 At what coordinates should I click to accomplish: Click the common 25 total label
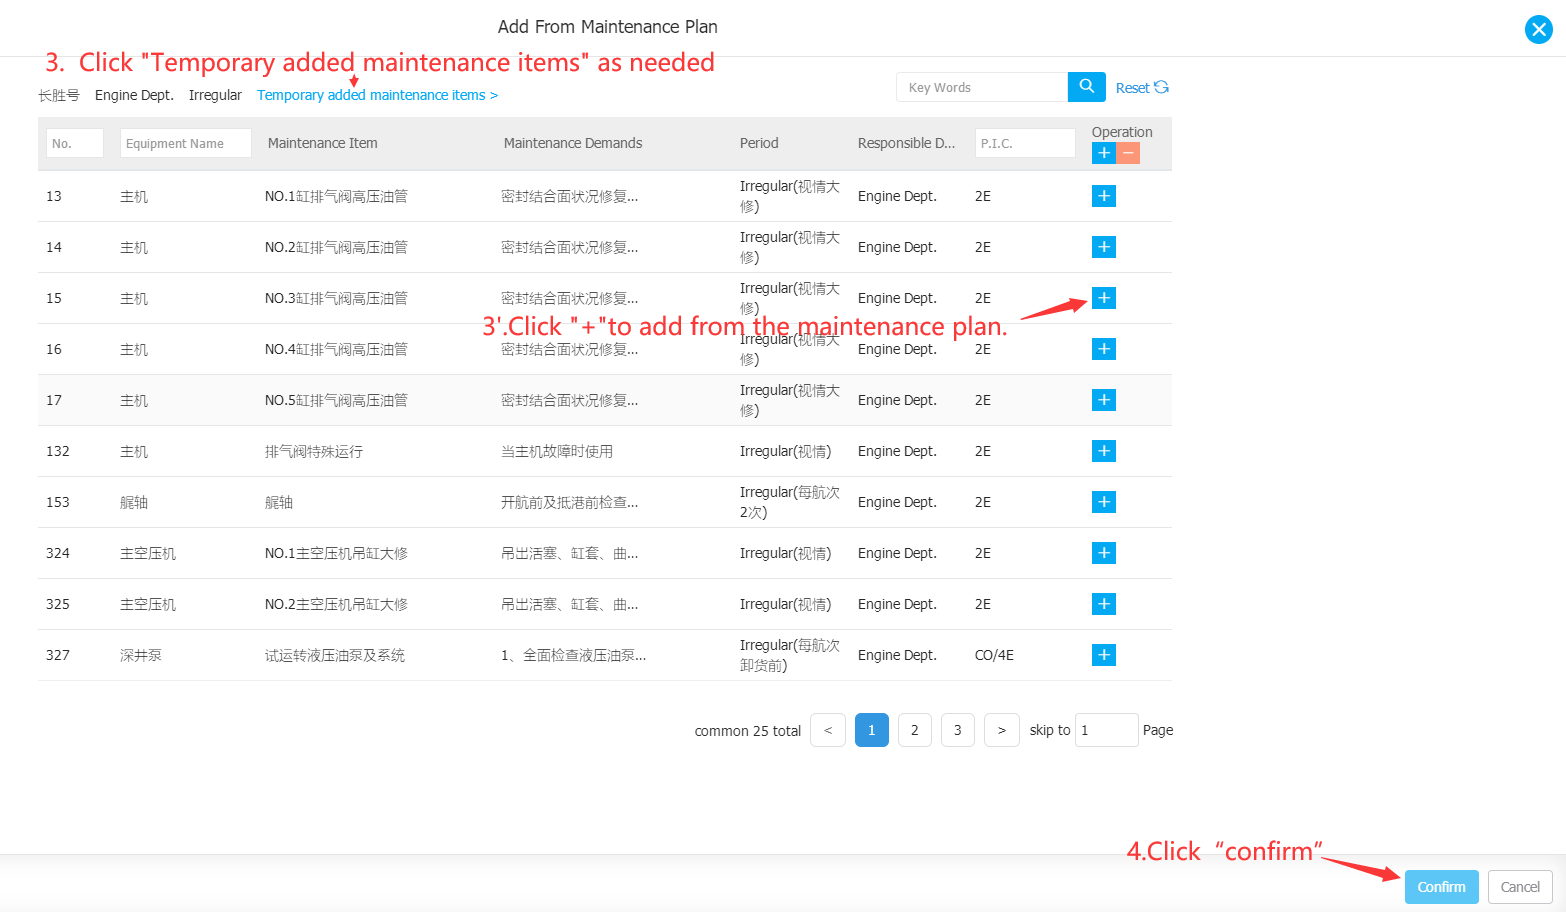pyautogui.click(x=748, y=731)
